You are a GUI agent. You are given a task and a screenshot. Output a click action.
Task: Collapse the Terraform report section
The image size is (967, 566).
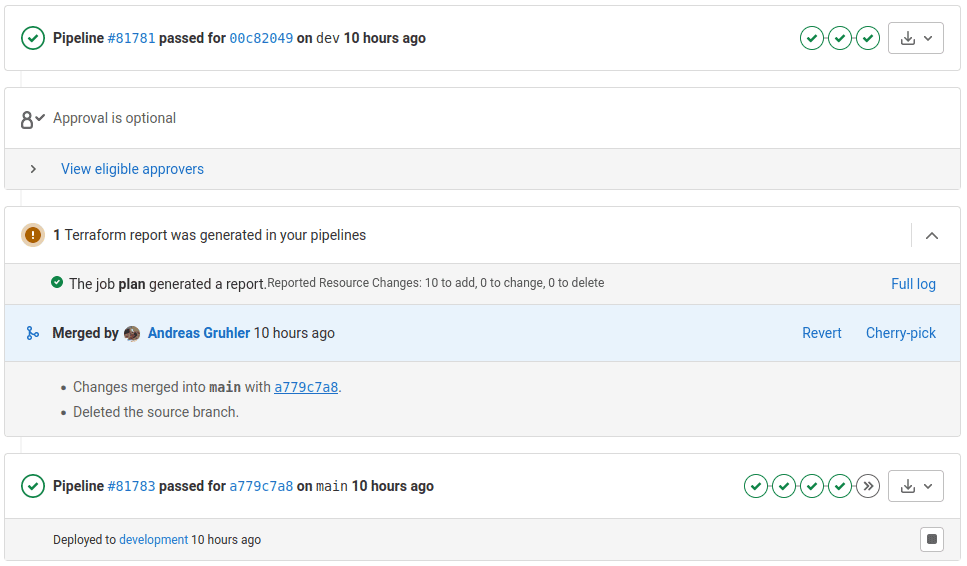point(931,236)
